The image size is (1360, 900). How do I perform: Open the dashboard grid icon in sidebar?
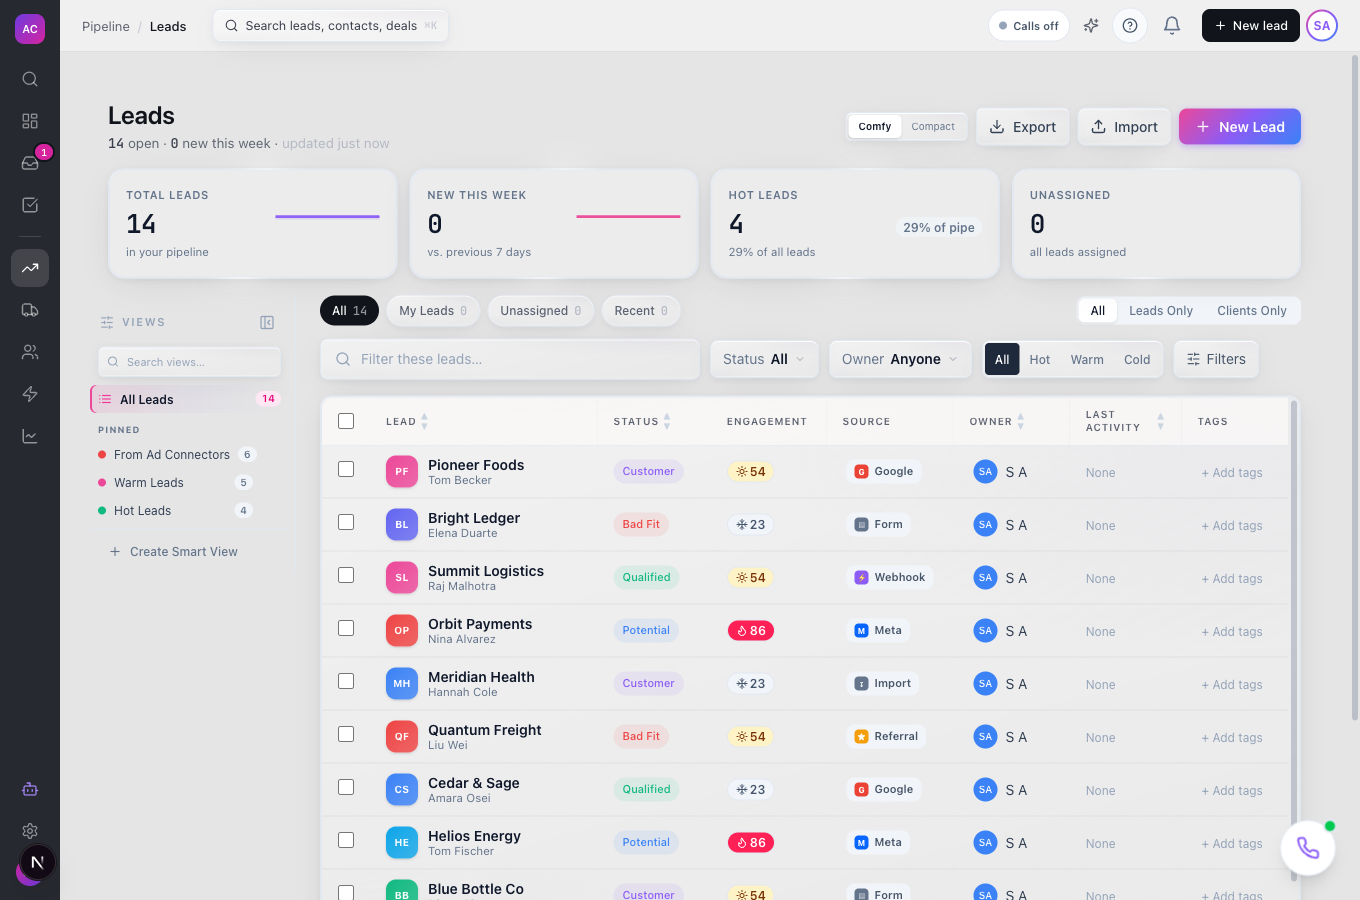point(30,121)
